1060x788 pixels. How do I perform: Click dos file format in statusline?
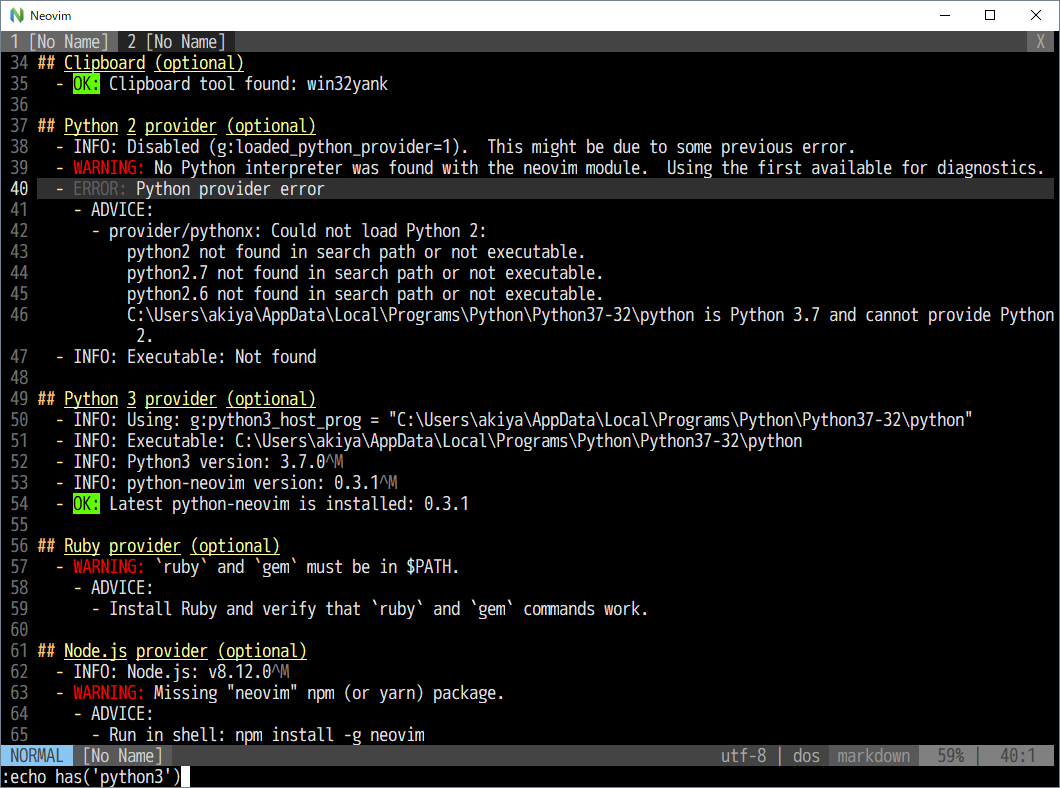806,756
